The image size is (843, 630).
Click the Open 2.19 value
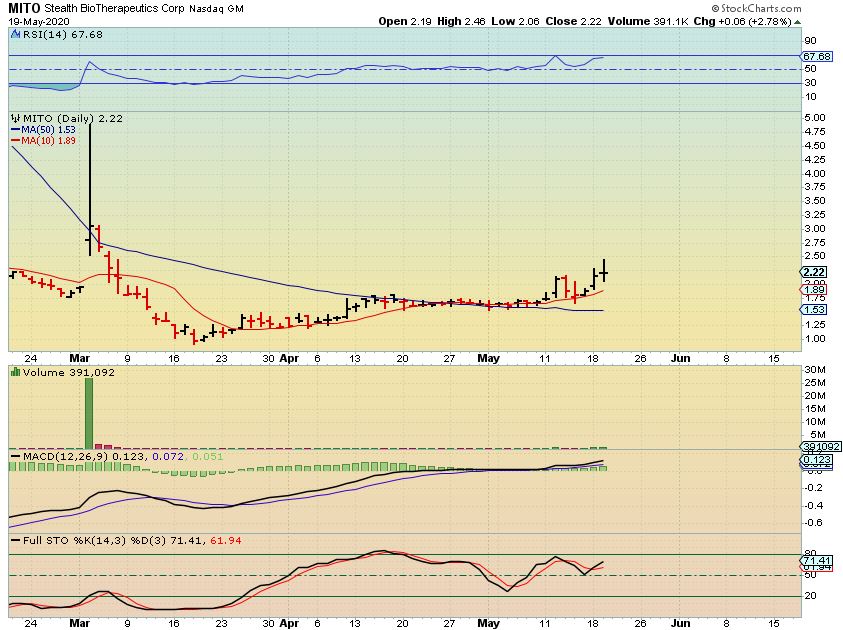(405, 22)
